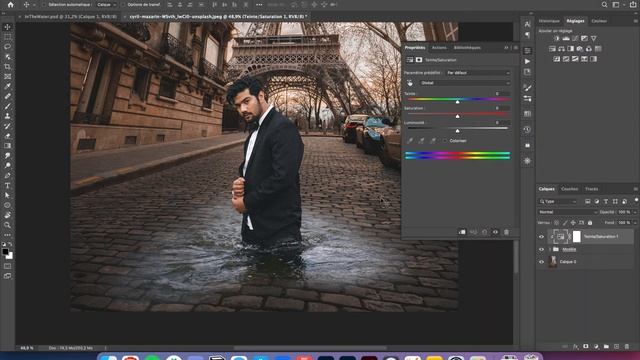The image size is (640, 360).
Task: Click the Teinte value input field
Action: [502, 94]
